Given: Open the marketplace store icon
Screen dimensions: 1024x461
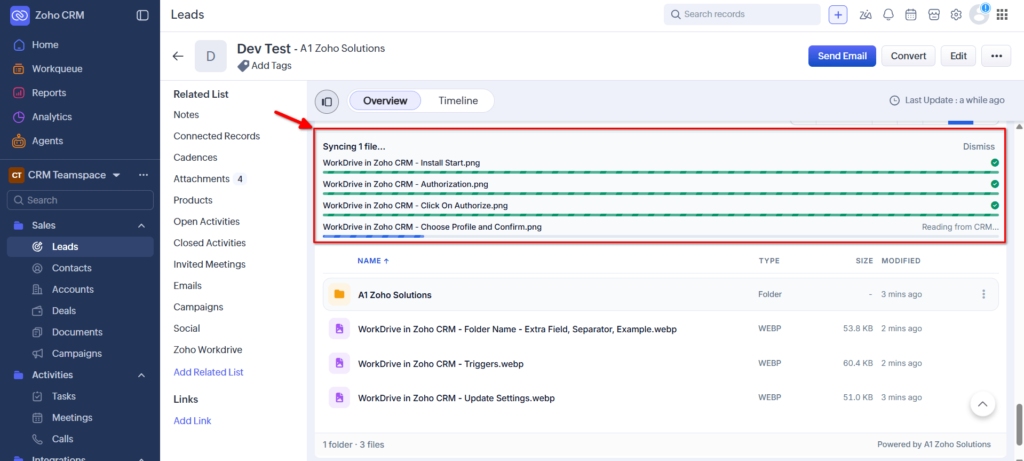Looking at the screenshot, I should [x=934, y=15].
